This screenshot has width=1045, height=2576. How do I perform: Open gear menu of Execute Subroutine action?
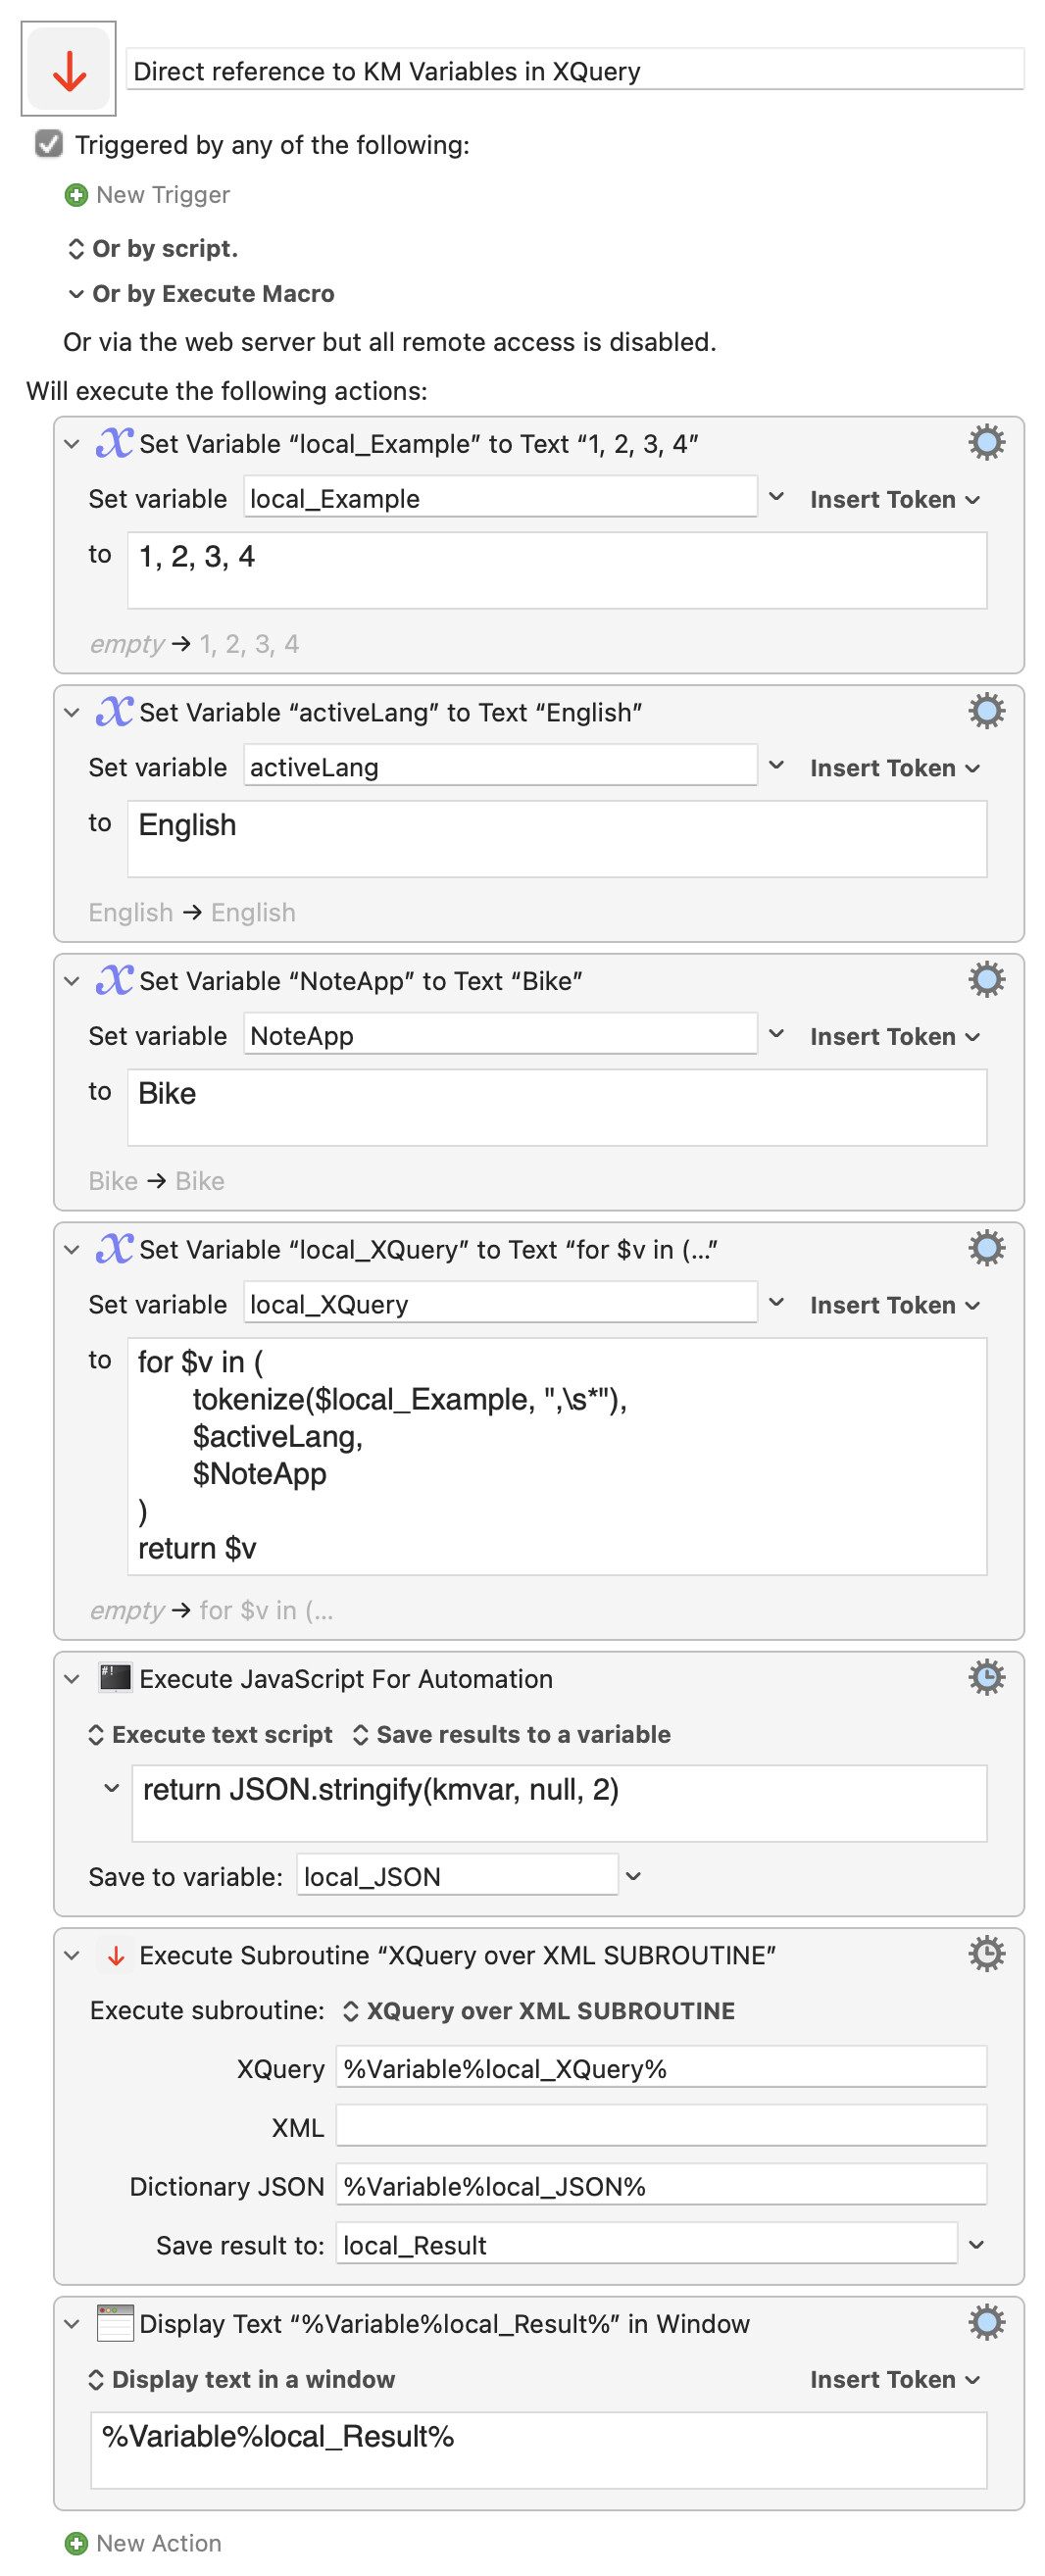point(985,1953)
